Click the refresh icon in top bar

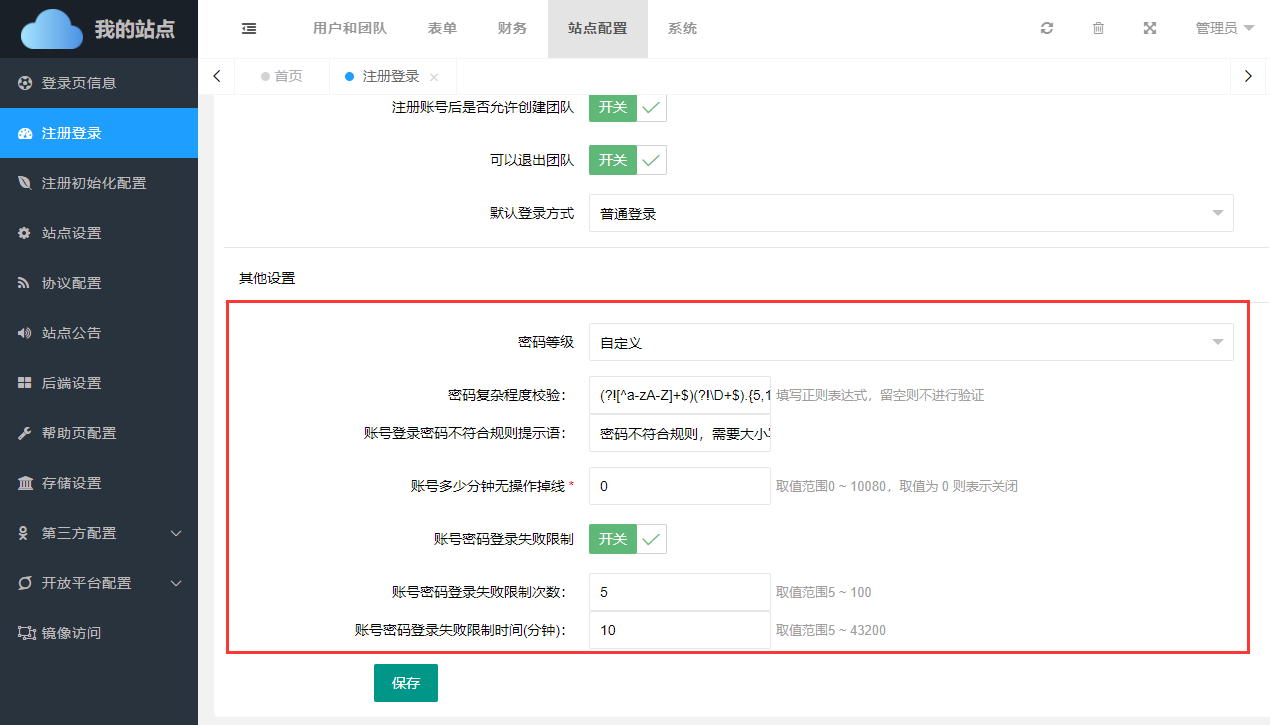pyautogui.click(x=1047, y=29)
